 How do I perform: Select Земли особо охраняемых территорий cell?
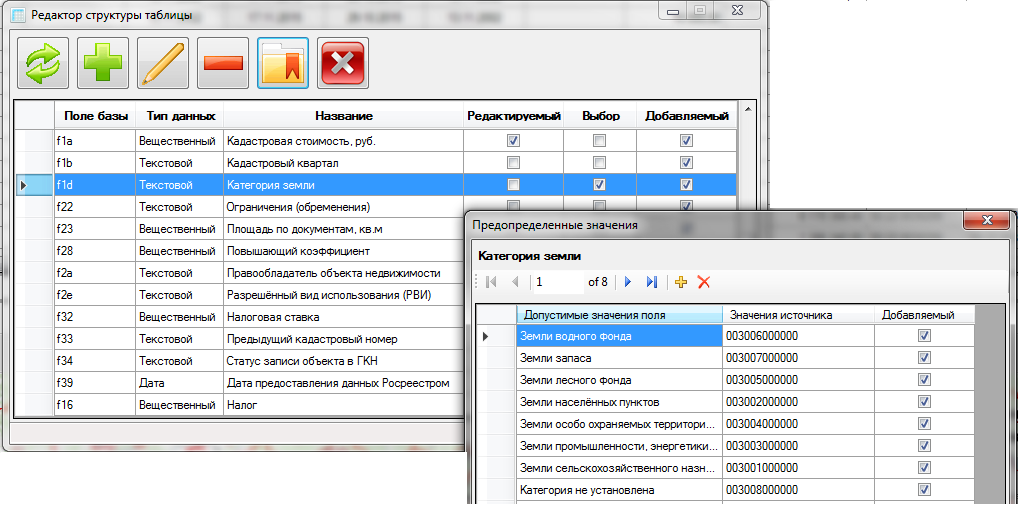click(x=619, y=424)
